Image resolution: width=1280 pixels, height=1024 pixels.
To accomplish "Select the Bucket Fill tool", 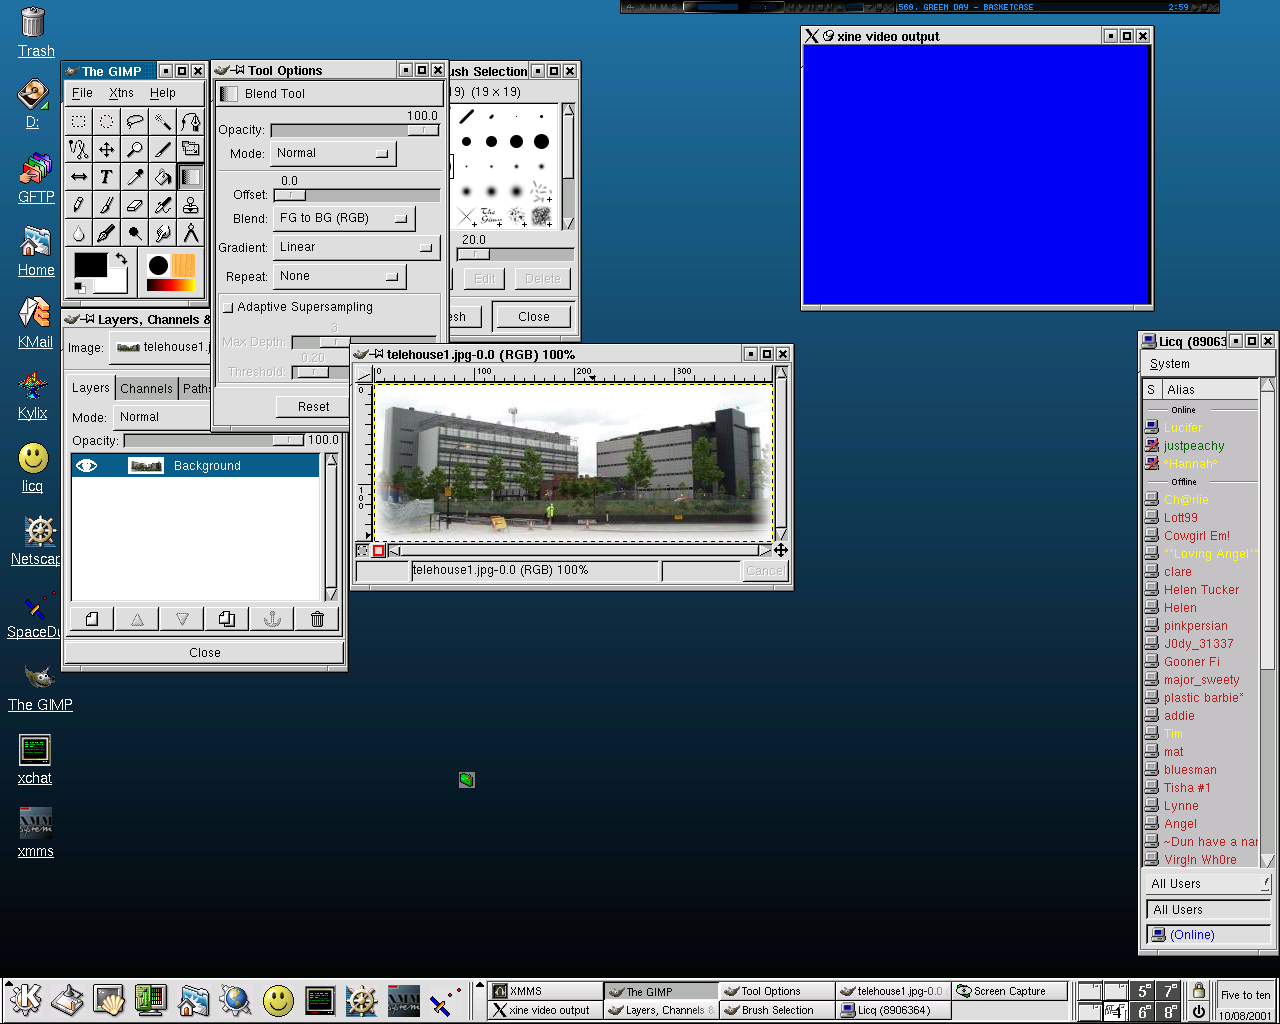I will 162,177.
